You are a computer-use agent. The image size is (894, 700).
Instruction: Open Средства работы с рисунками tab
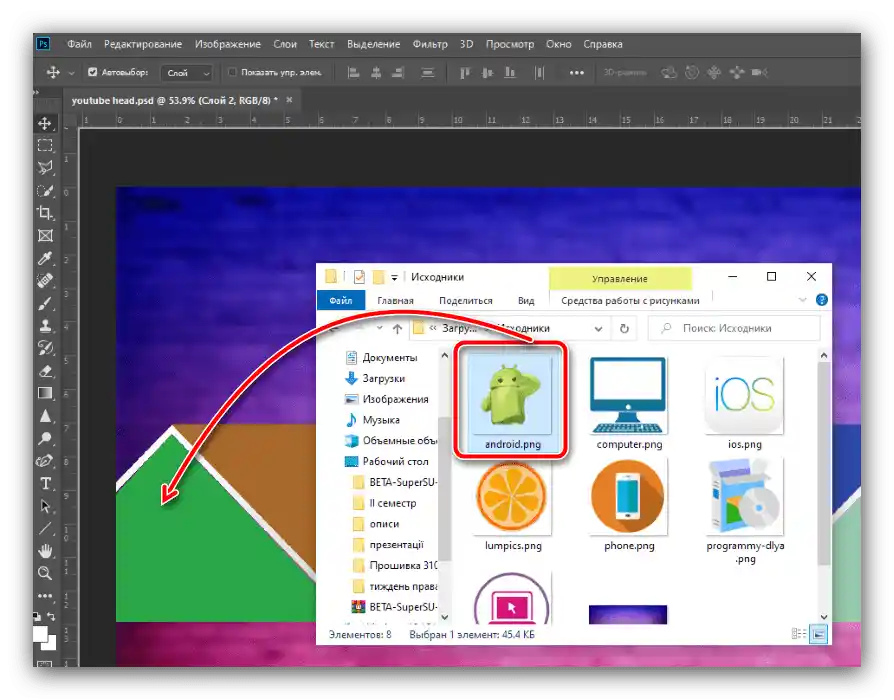(x=630, y=300)
